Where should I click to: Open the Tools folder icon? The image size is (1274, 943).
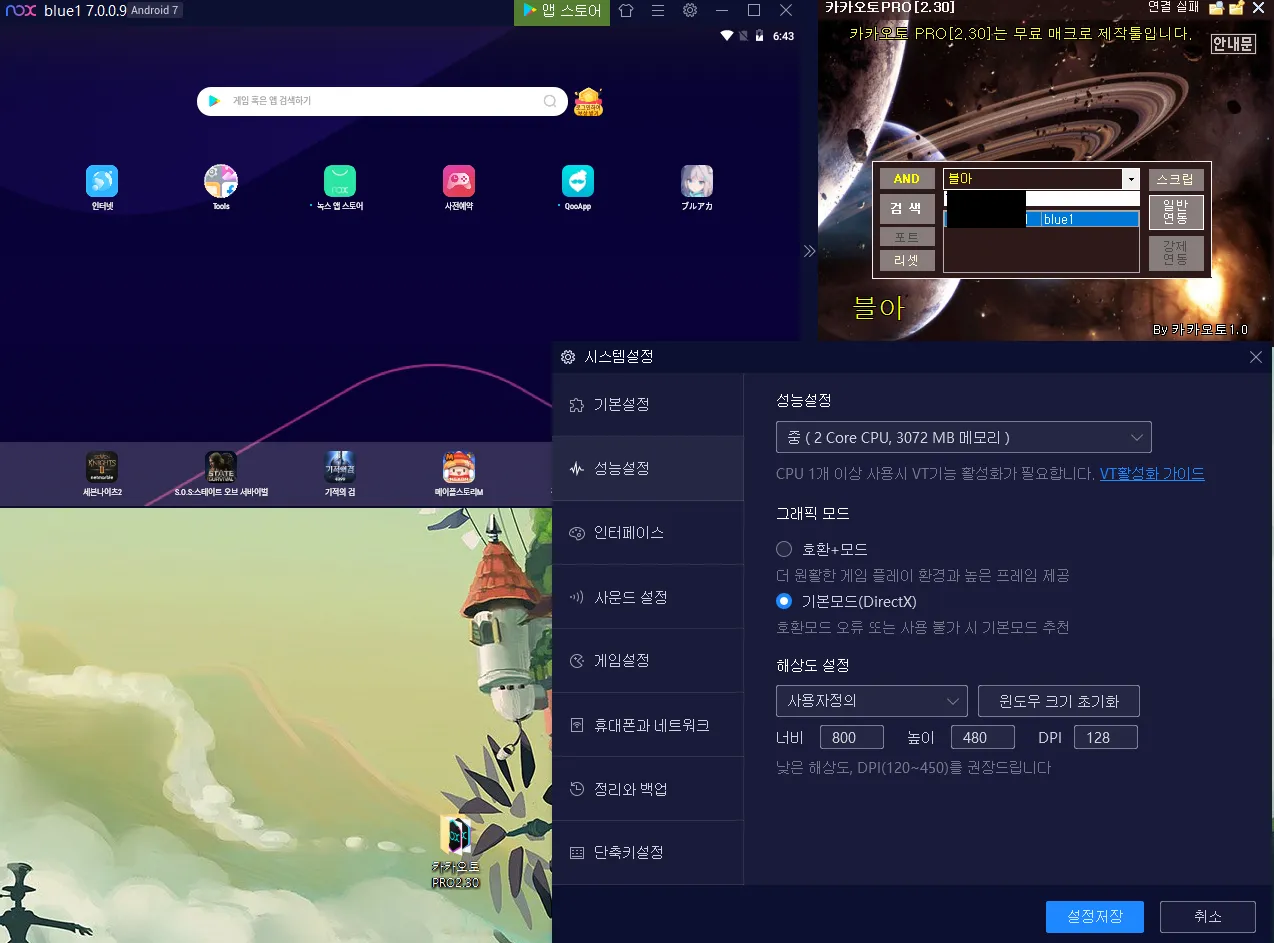pyautogui.click(x=221, y=181)
